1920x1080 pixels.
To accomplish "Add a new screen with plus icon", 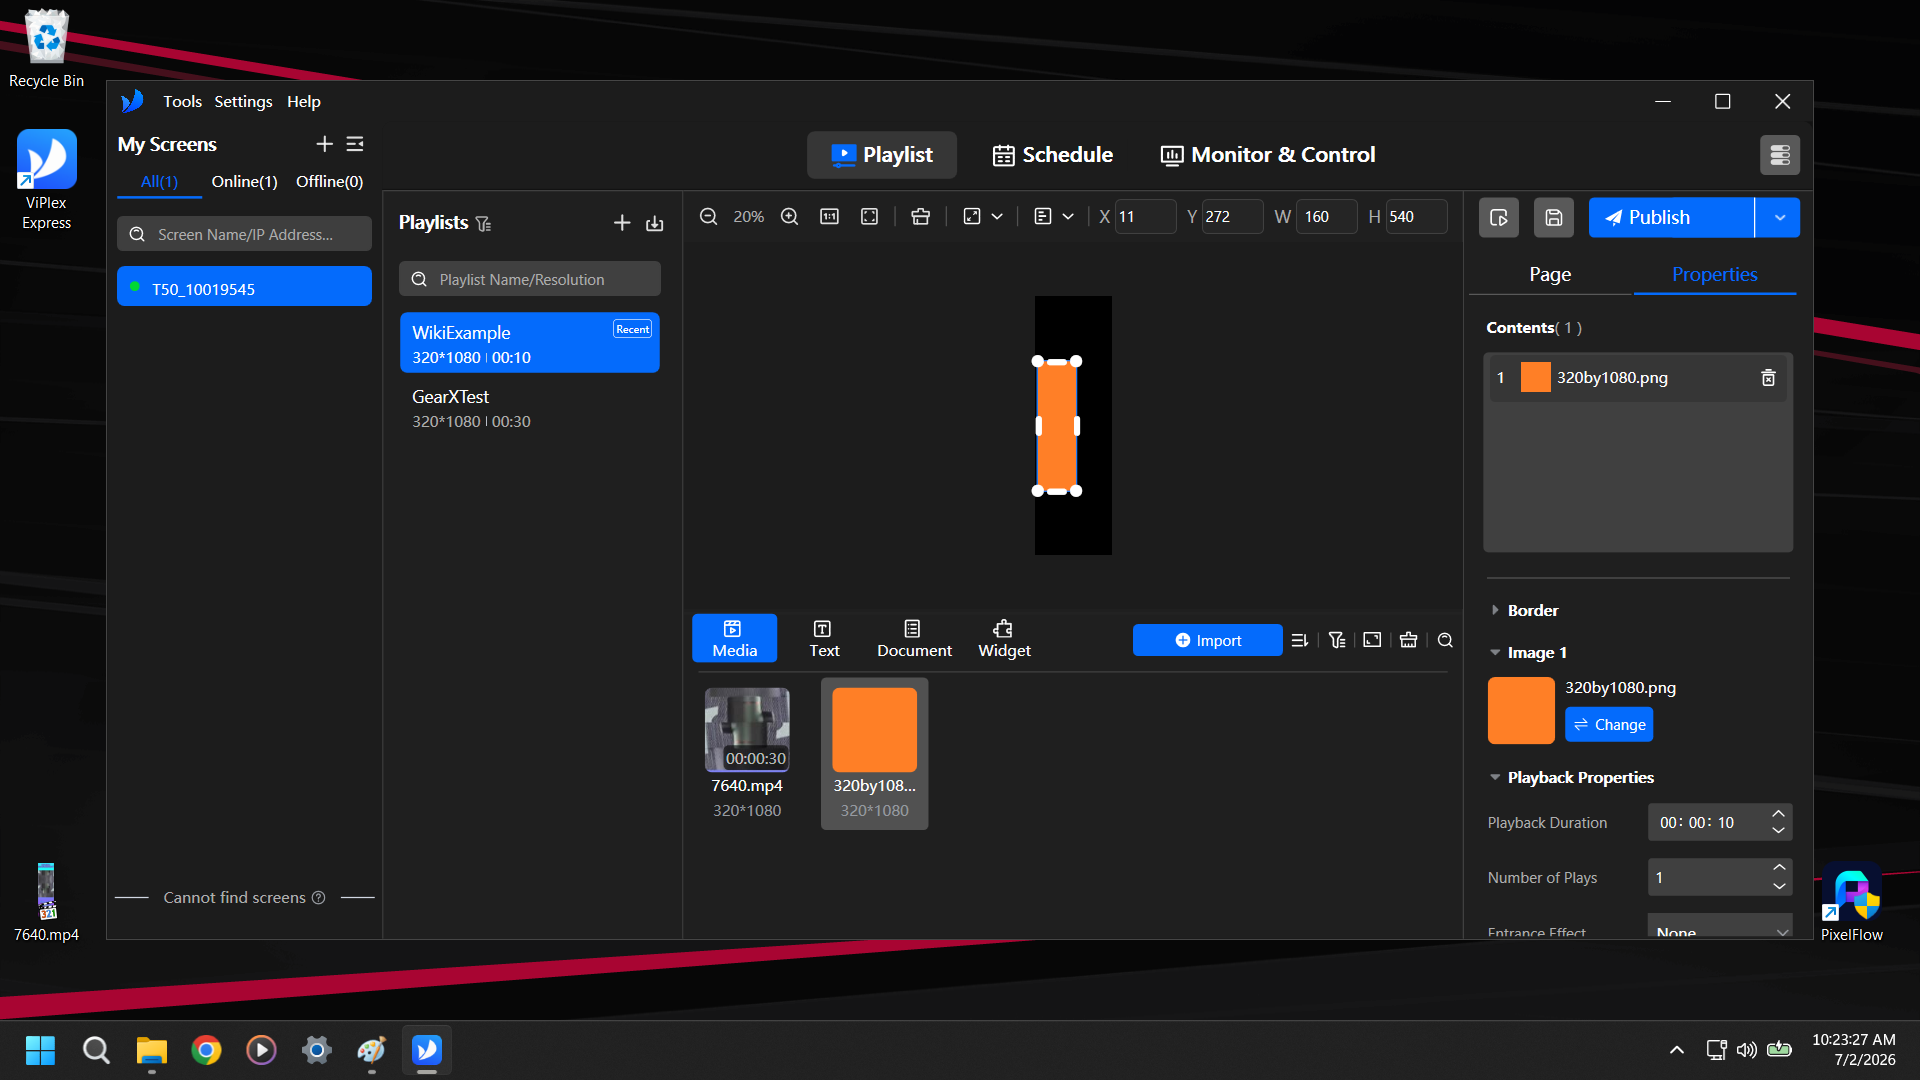I will click(x=324, y=144).
